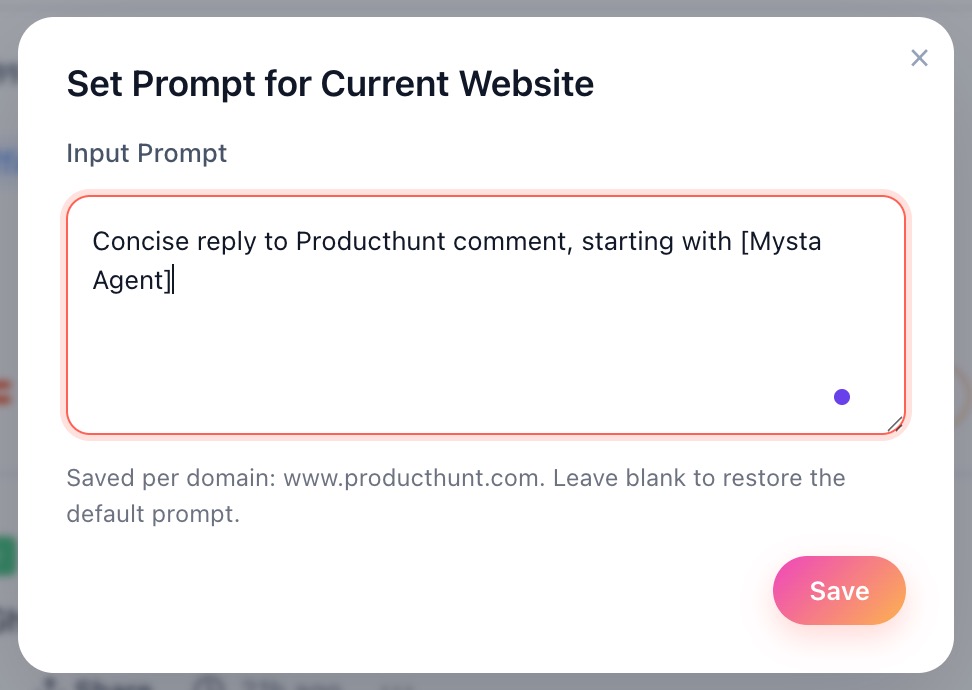The height and width of the screenshot is (690, 972).
Task: Click the purple dot indicator in textarea
Action: 842,397
